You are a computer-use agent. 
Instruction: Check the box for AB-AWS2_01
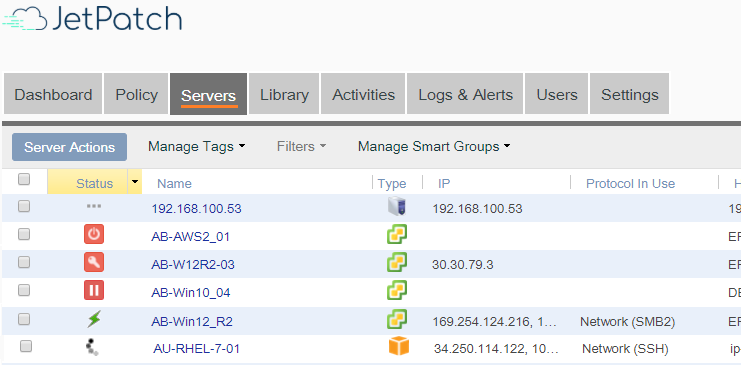[x=24, y=234]
